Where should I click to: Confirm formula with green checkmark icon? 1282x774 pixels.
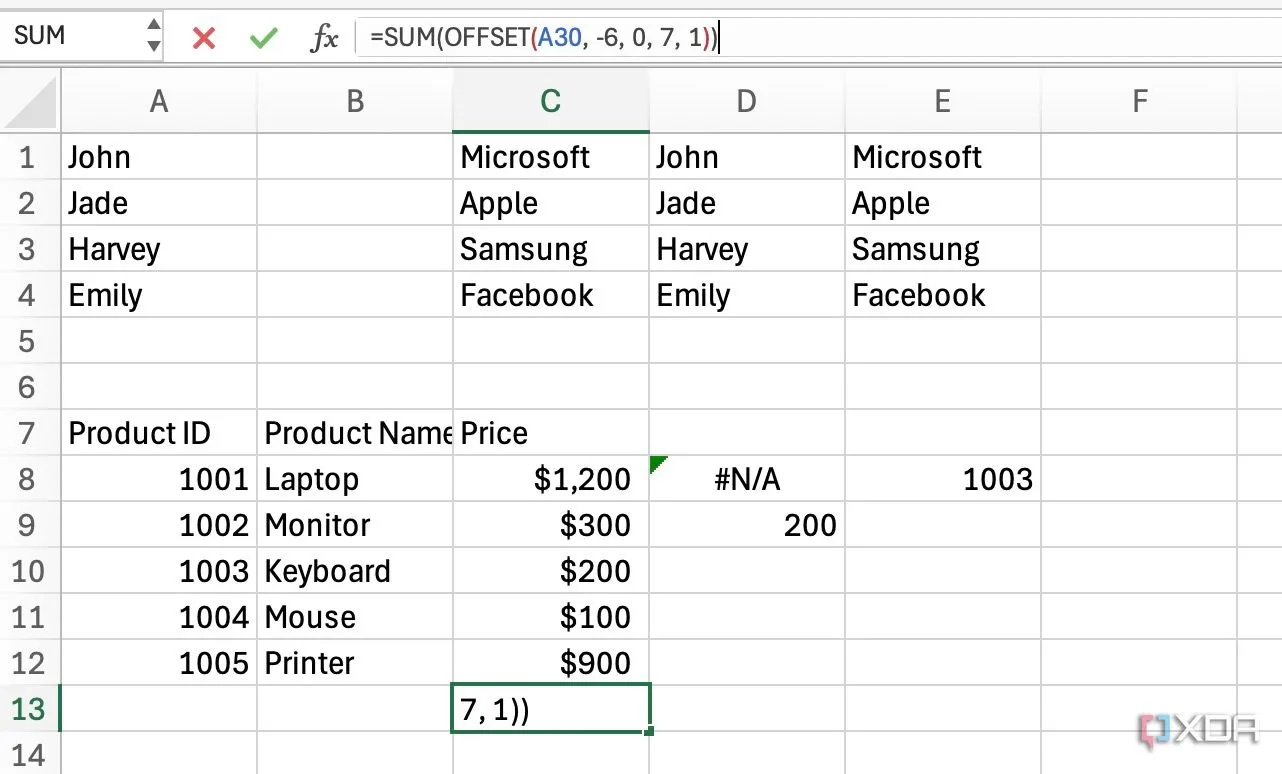click(263, 38)
